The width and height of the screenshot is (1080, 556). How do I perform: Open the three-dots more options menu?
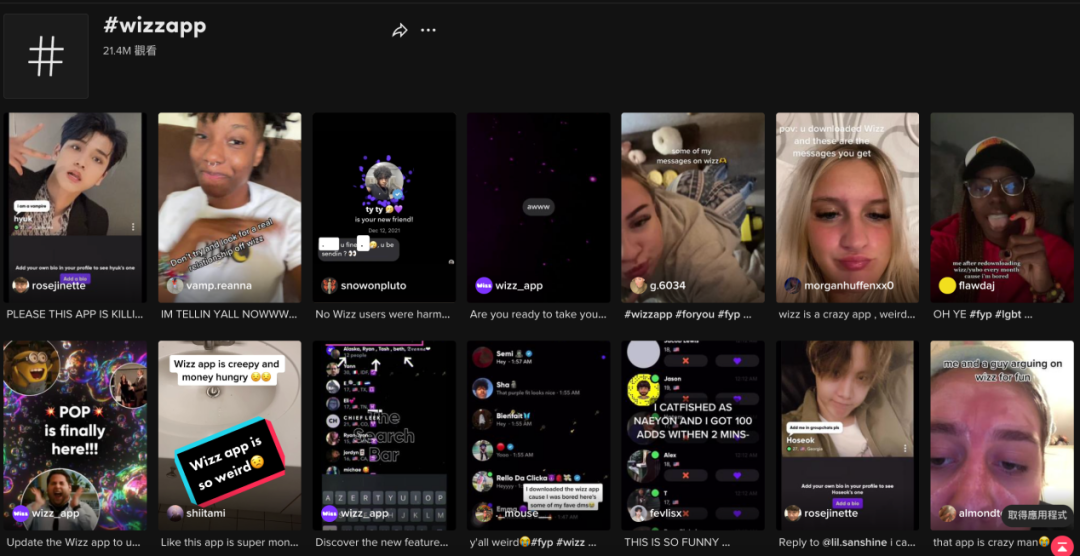tap(428, 30)
